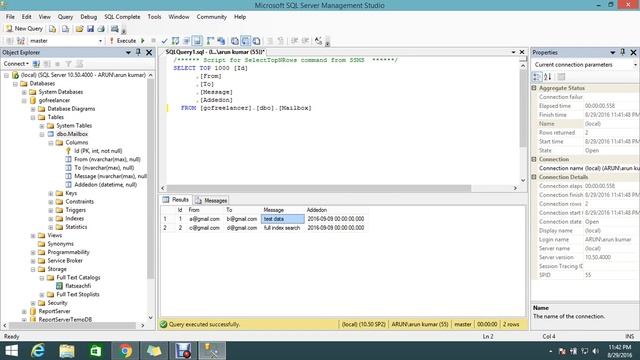Click the Alphabetical sort icon in Properties
The height and width of the screenshot is (360, 640).
548,77
